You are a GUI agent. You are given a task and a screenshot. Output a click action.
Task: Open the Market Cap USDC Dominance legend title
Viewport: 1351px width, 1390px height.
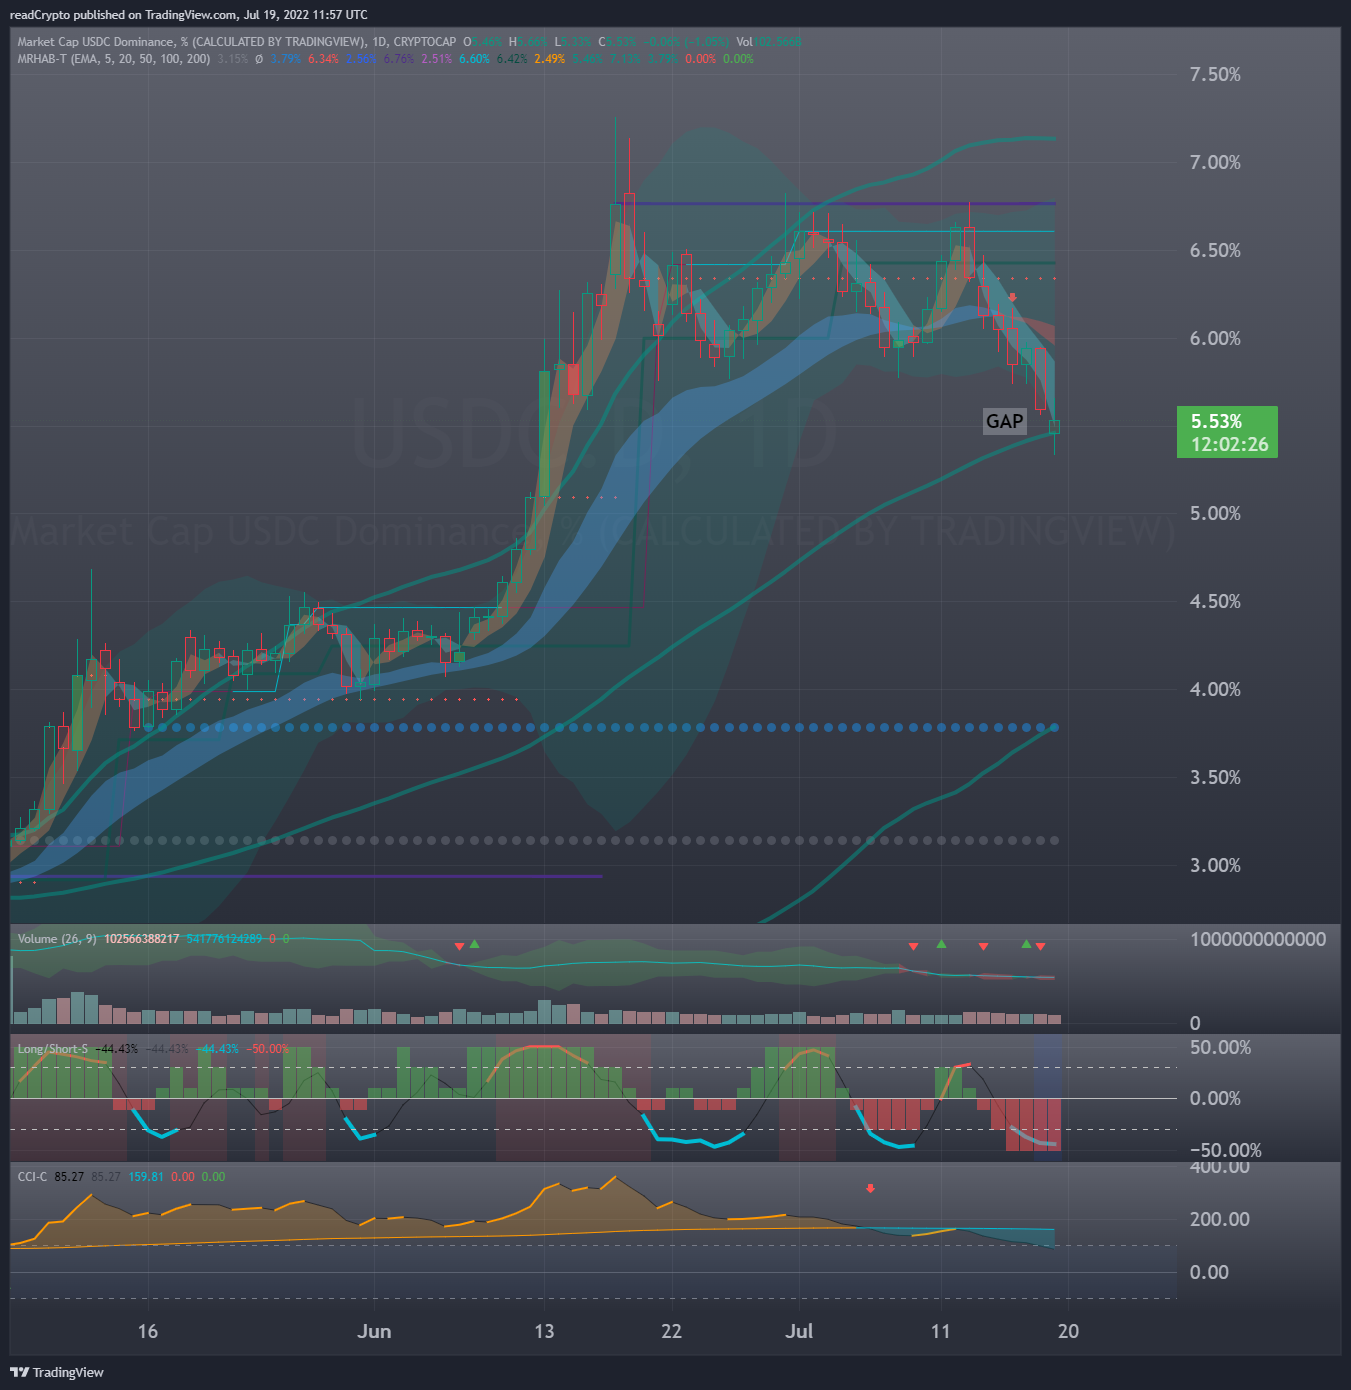click(237, 42)
